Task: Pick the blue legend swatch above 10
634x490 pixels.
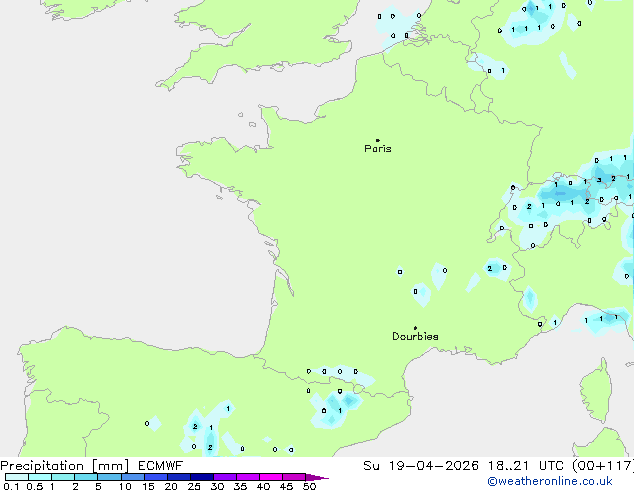Action: click(132, 477)
